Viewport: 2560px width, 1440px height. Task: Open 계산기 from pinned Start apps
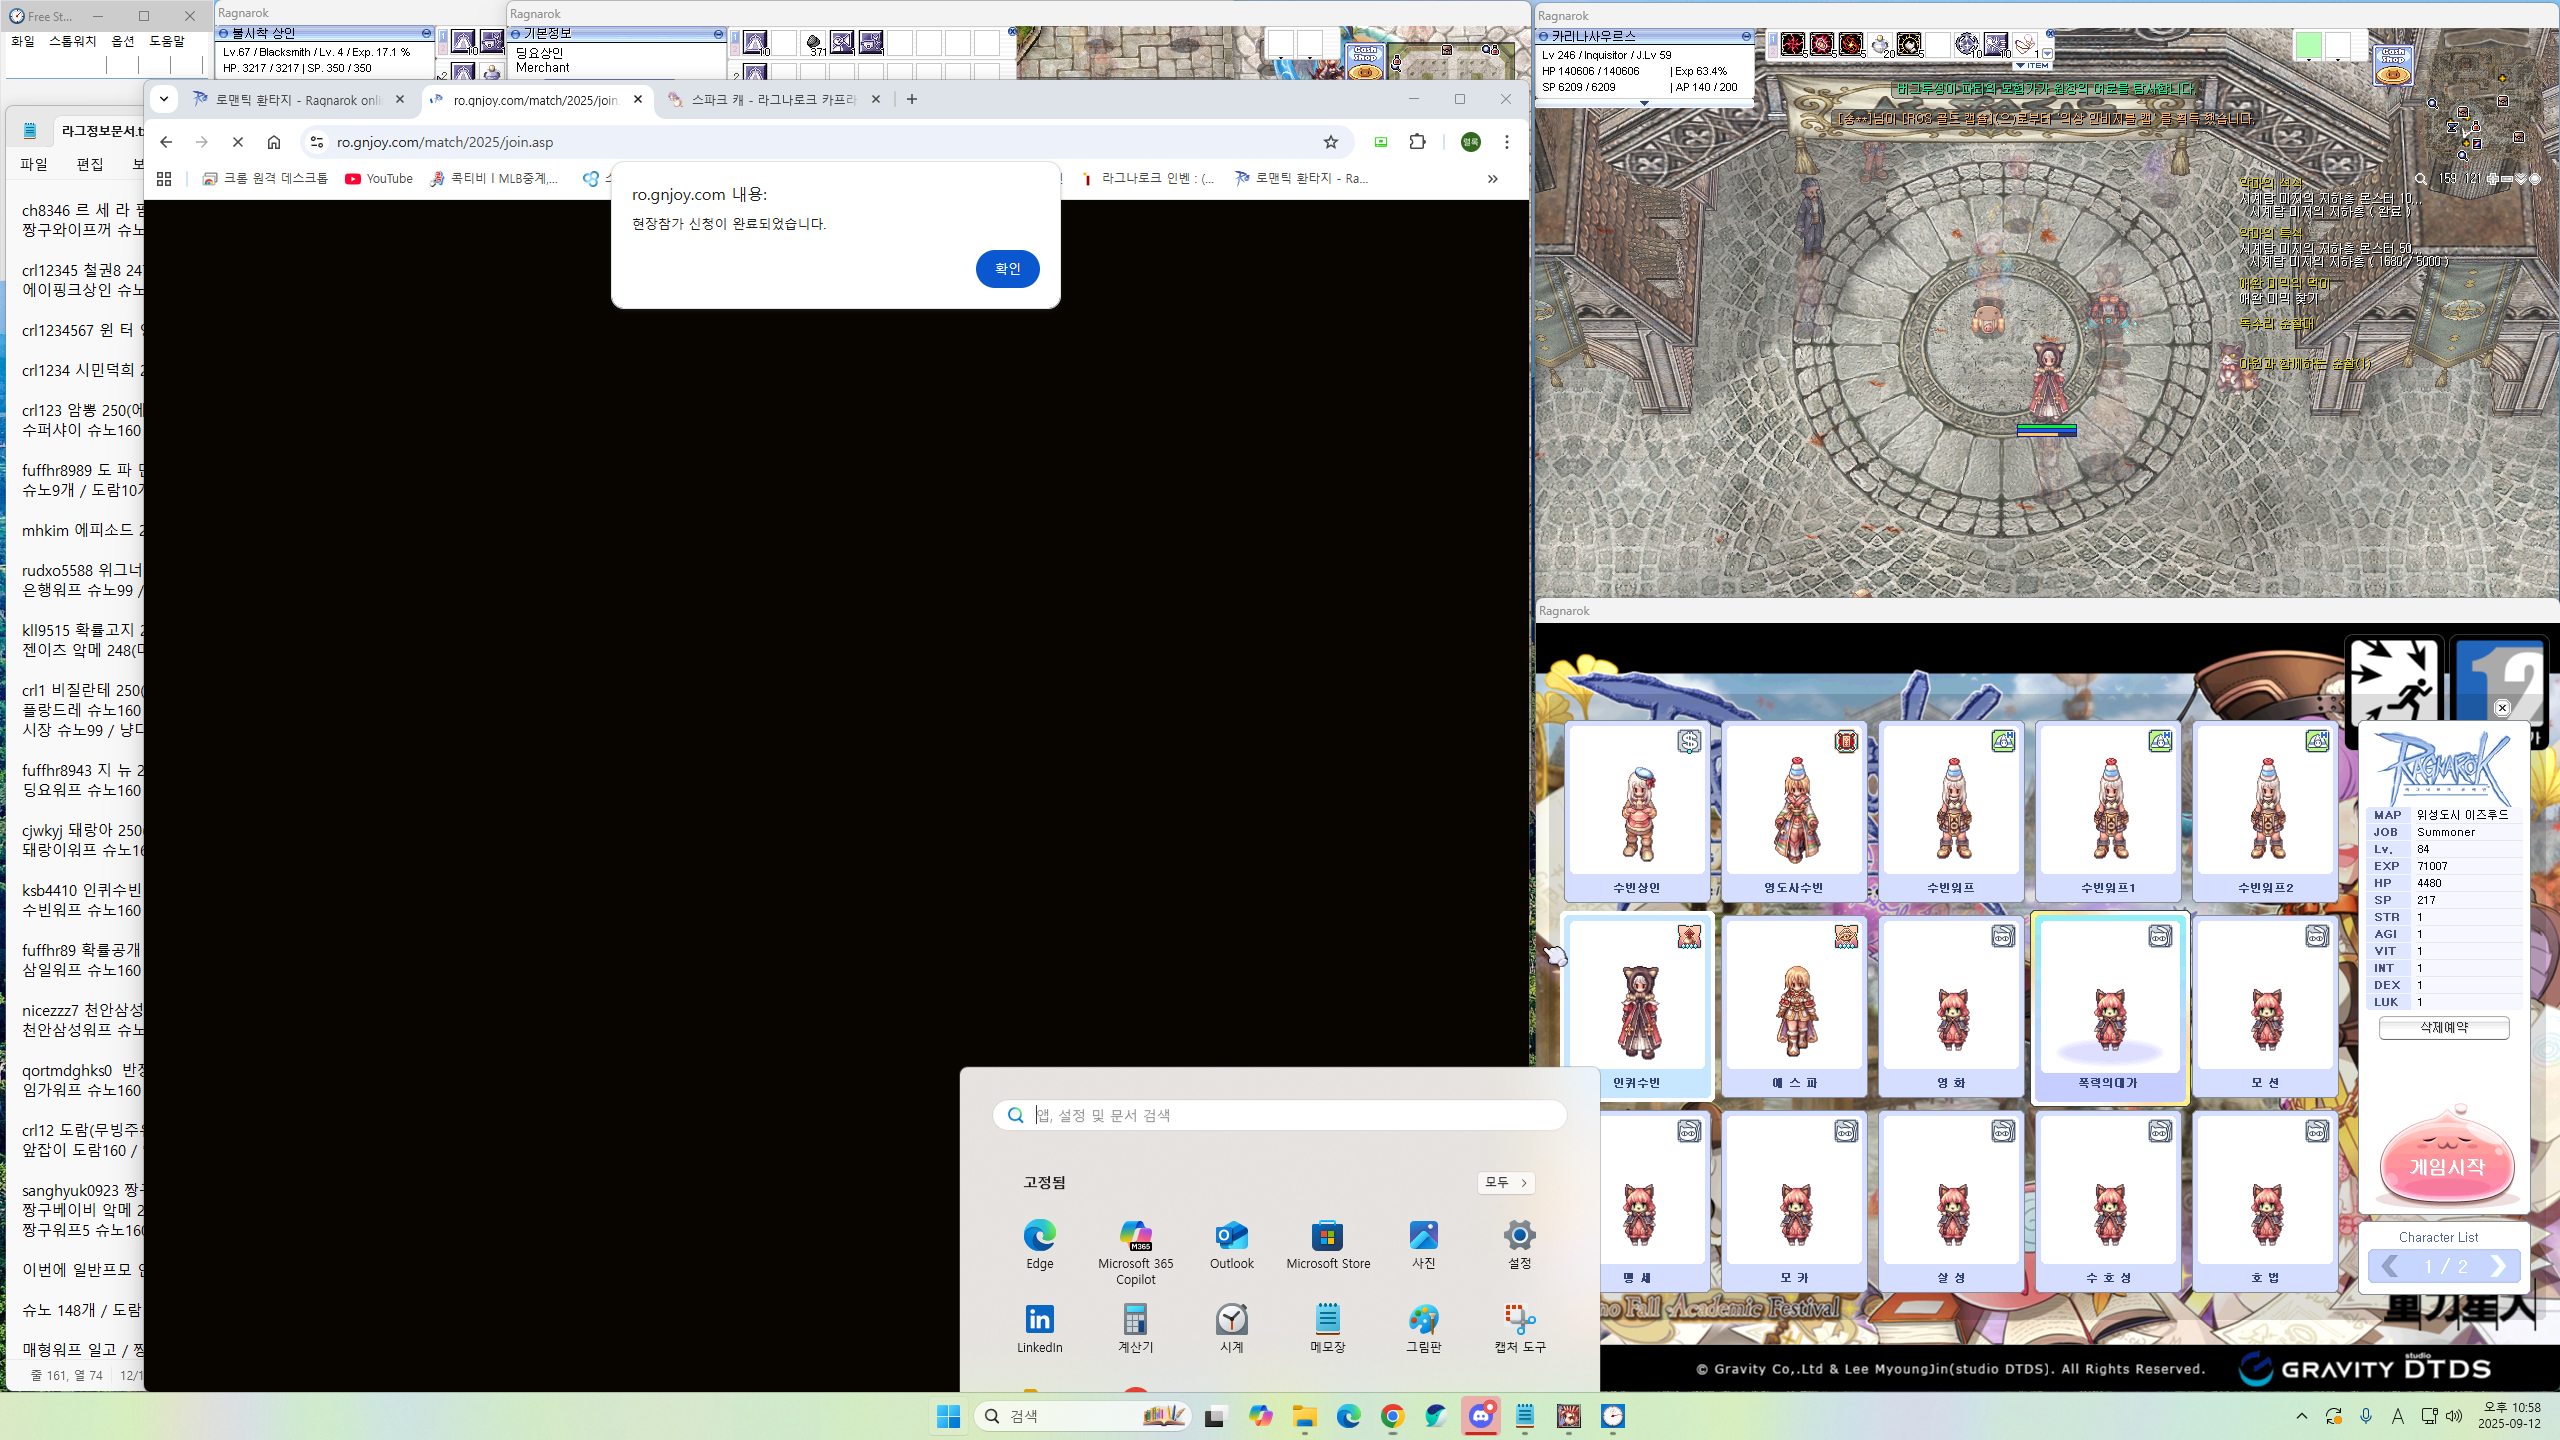coord(1135,1328)
